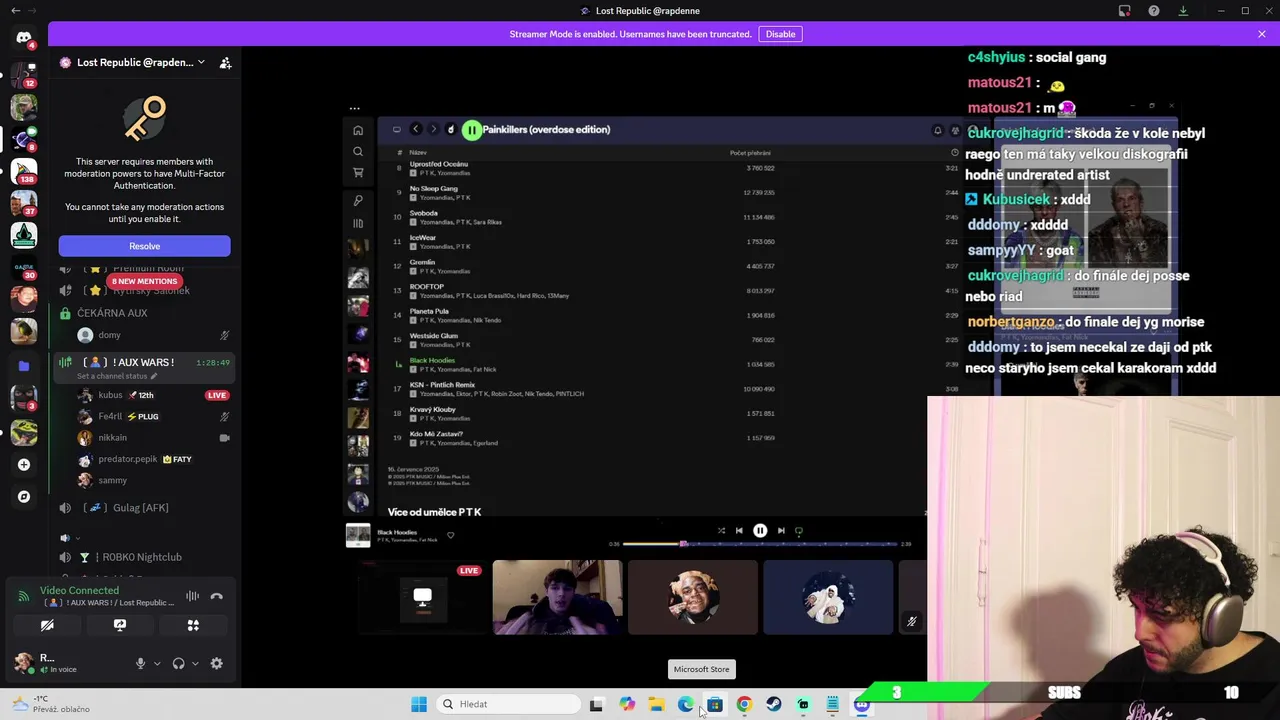The image size is (1280, 720).
Task: Open Microsoft Store taskbar icon
Action: 715,704
